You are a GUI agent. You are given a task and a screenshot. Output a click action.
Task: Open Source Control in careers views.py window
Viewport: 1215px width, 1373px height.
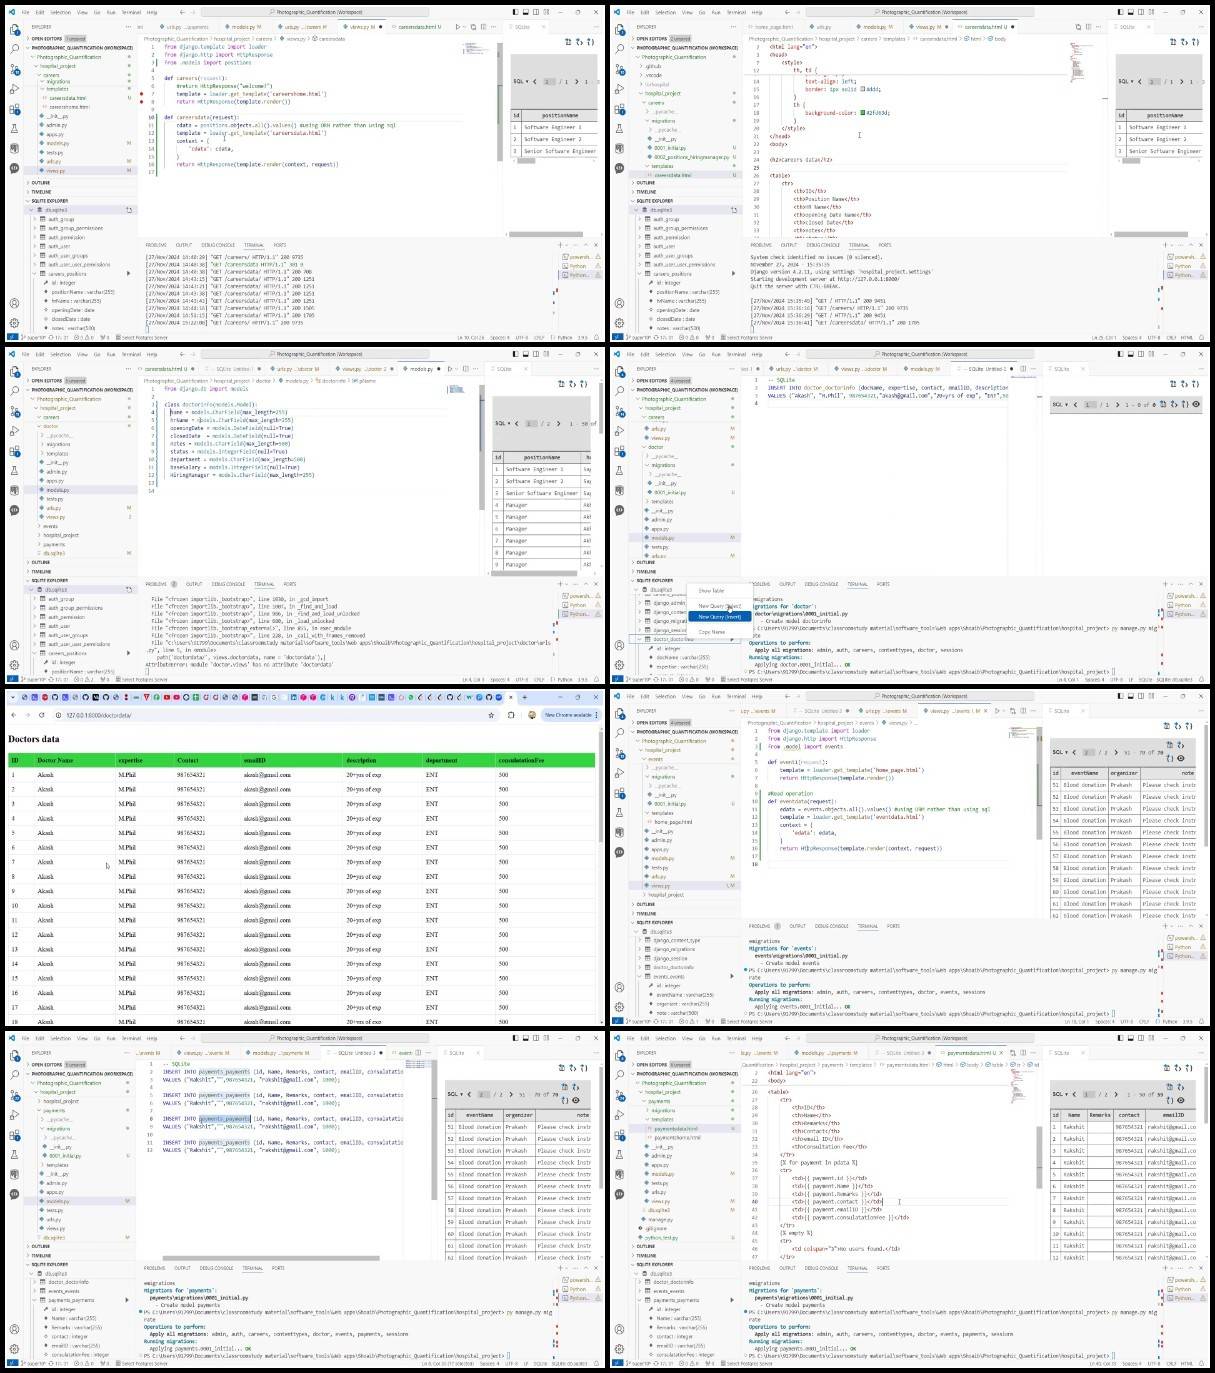click(x=14, y=69)
